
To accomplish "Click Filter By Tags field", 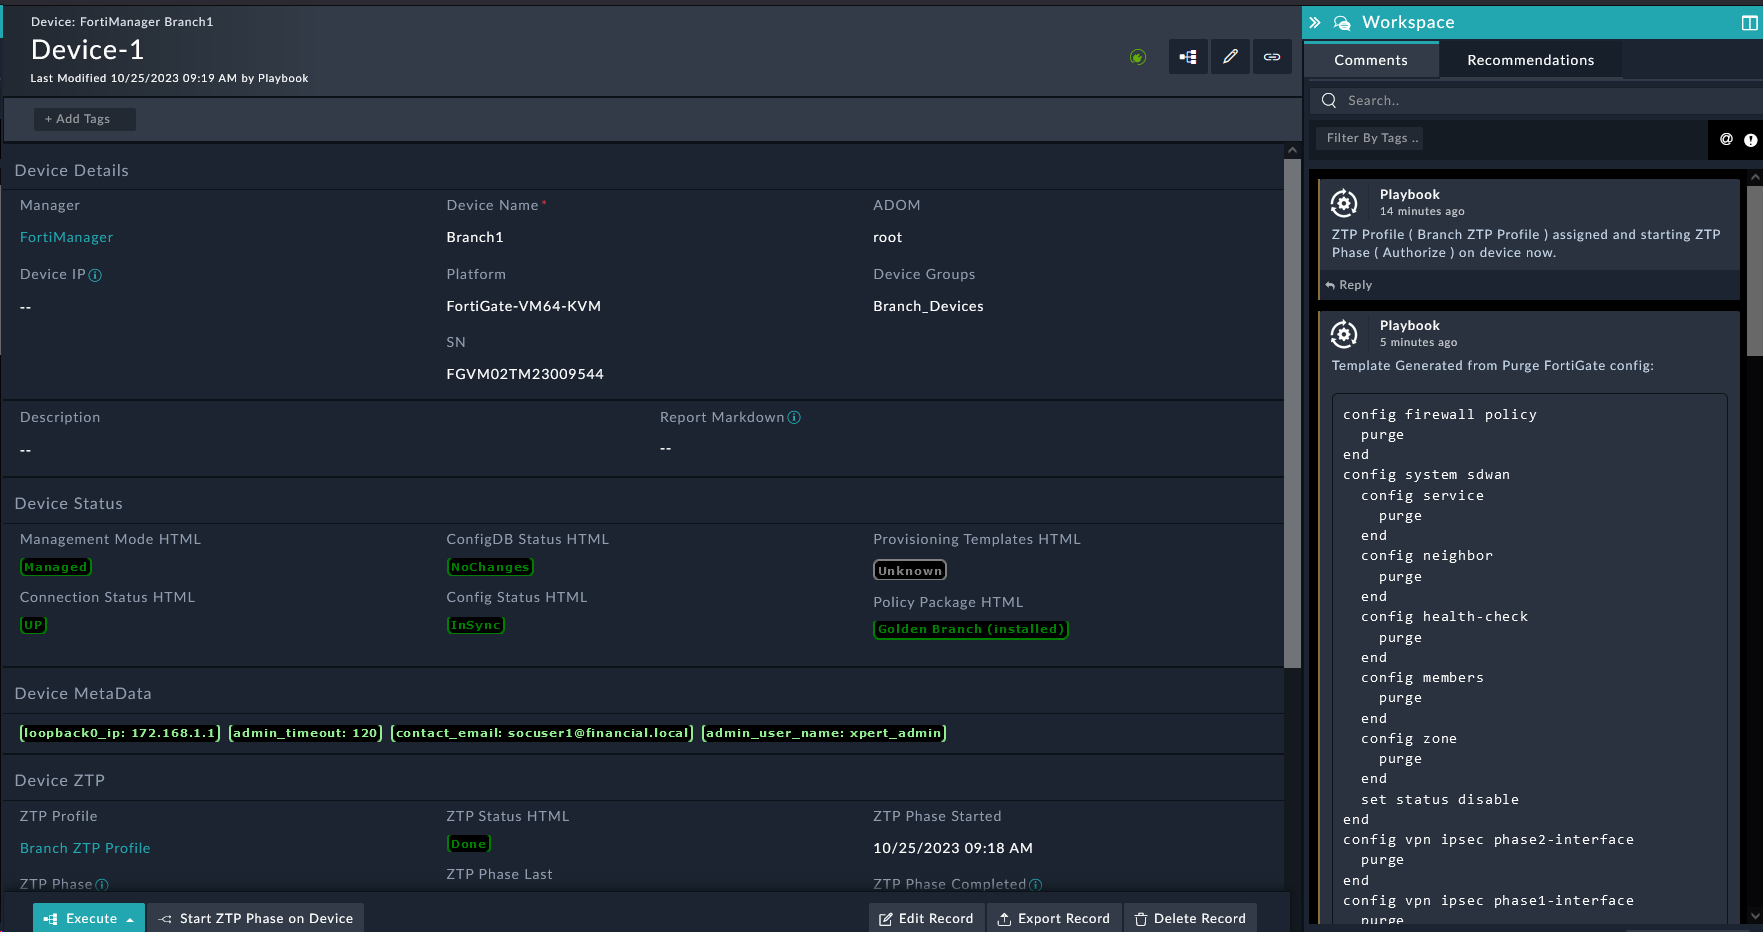I will (1369, 138).
